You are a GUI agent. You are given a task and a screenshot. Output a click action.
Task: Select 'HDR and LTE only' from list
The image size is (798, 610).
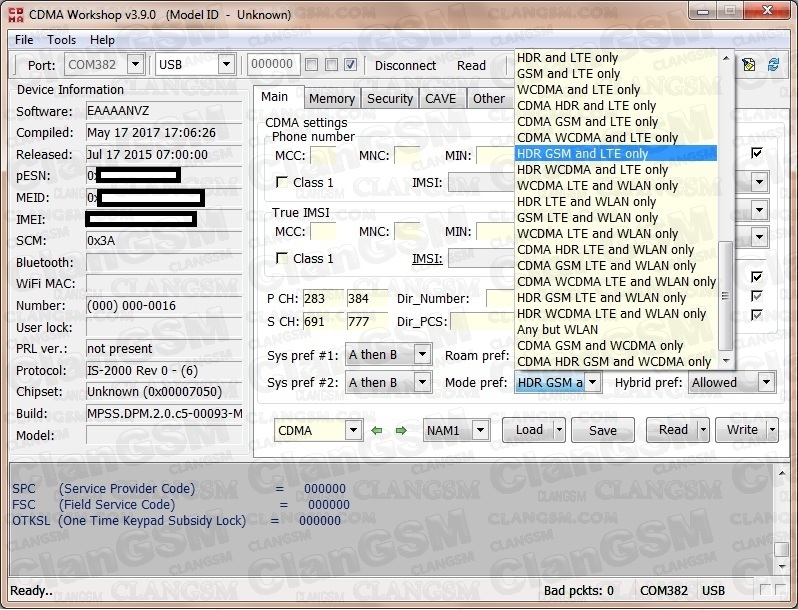[x=616, y=57]
